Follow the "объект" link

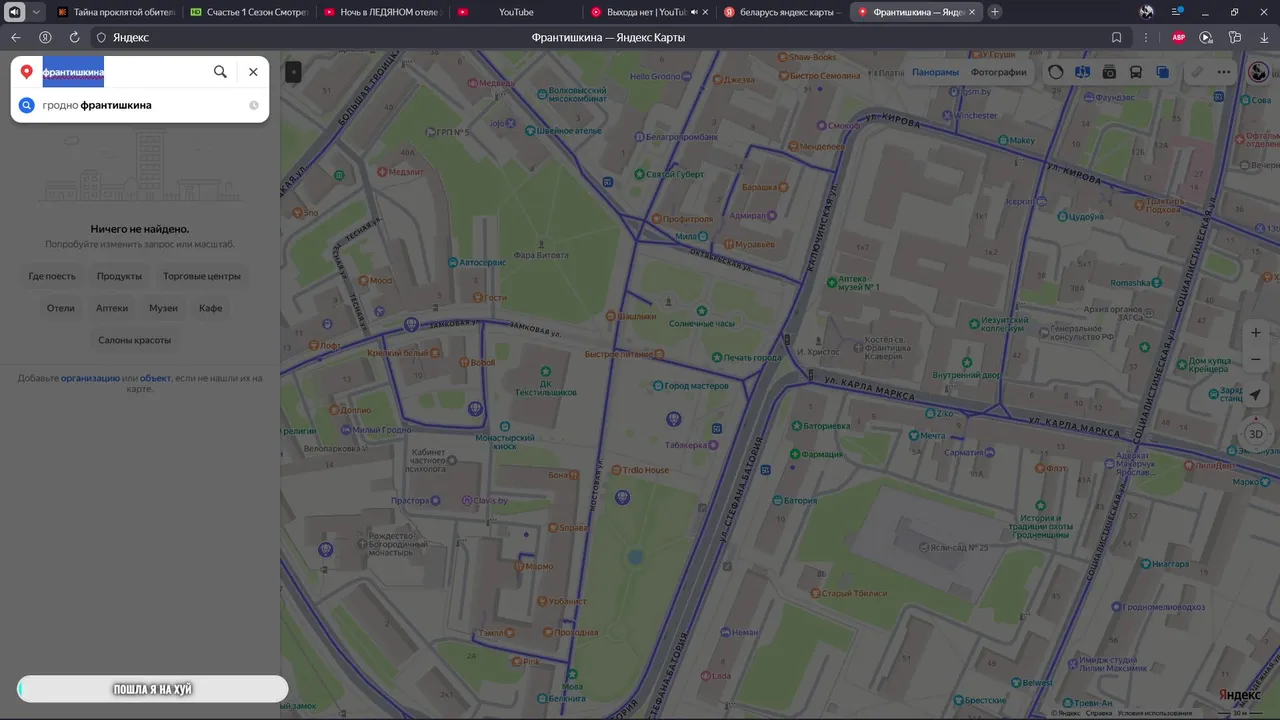click(155, 378)
